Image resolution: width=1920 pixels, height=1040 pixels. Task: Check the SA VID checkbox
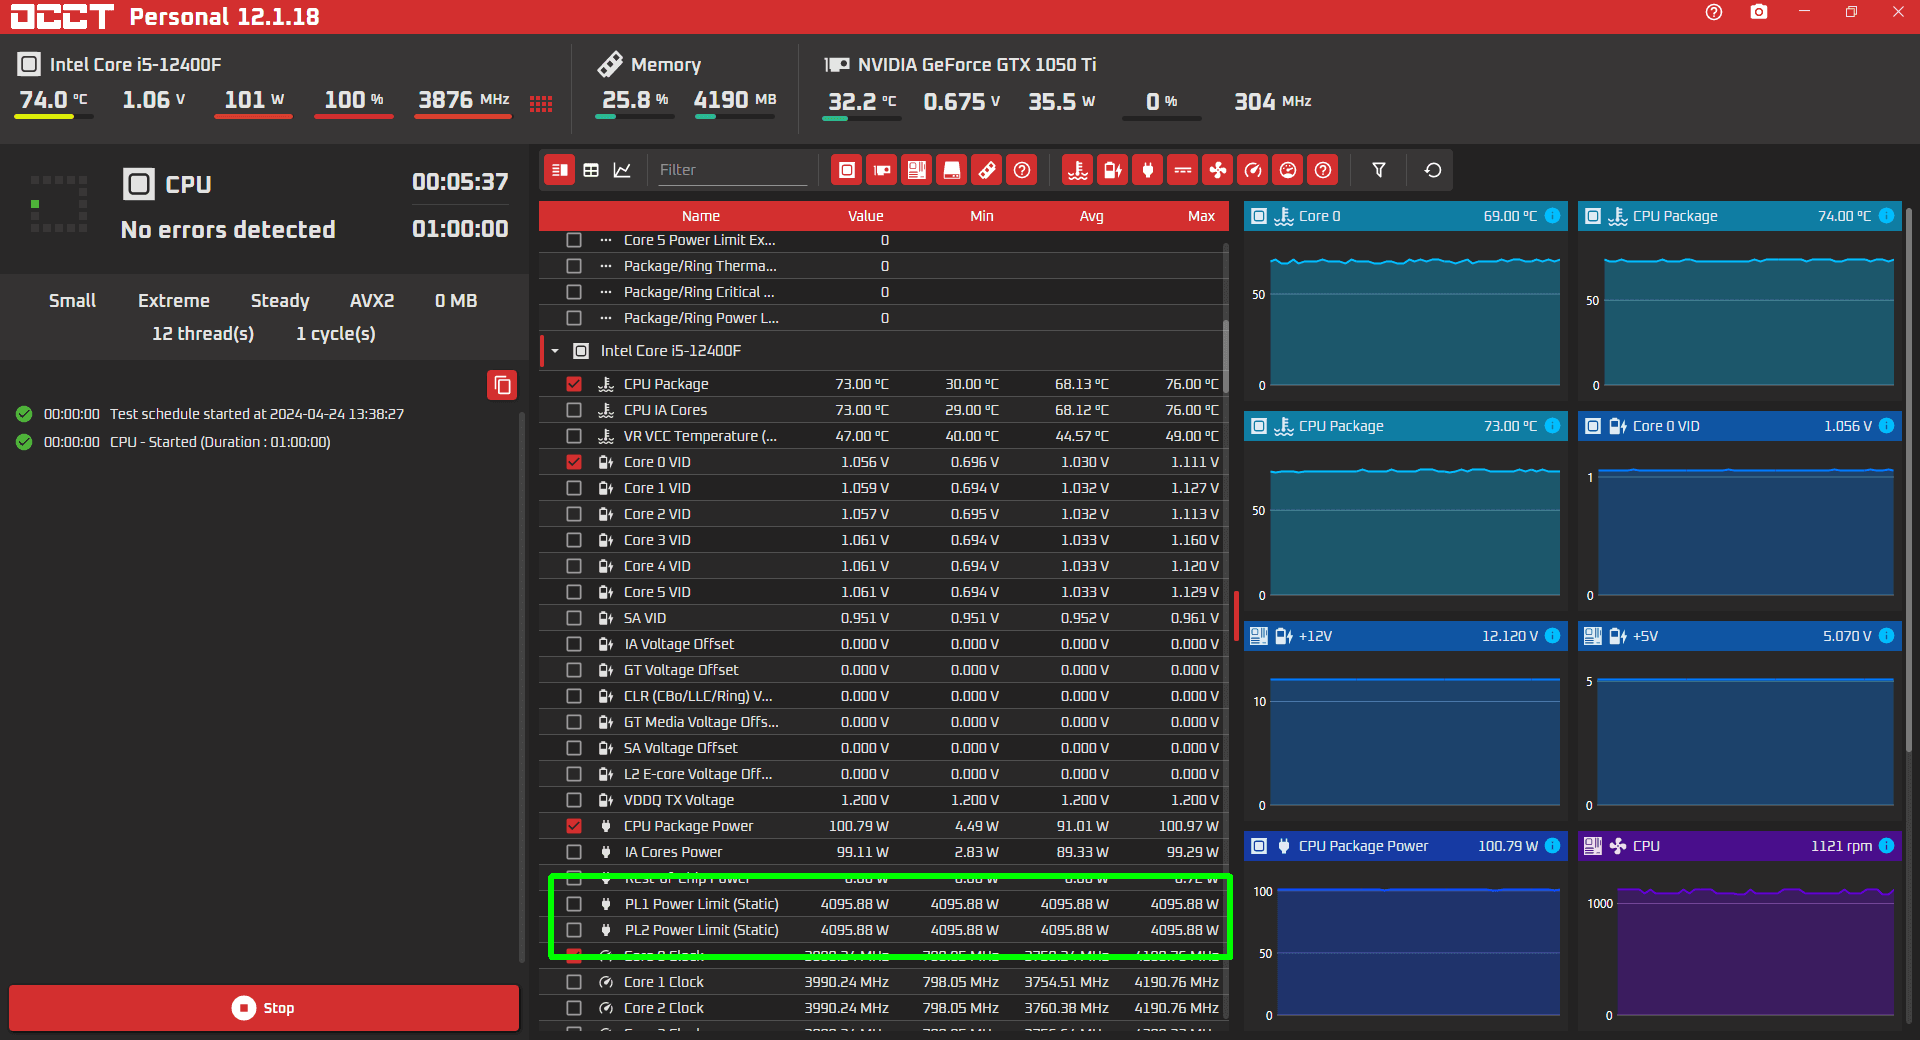coord(574,618)
